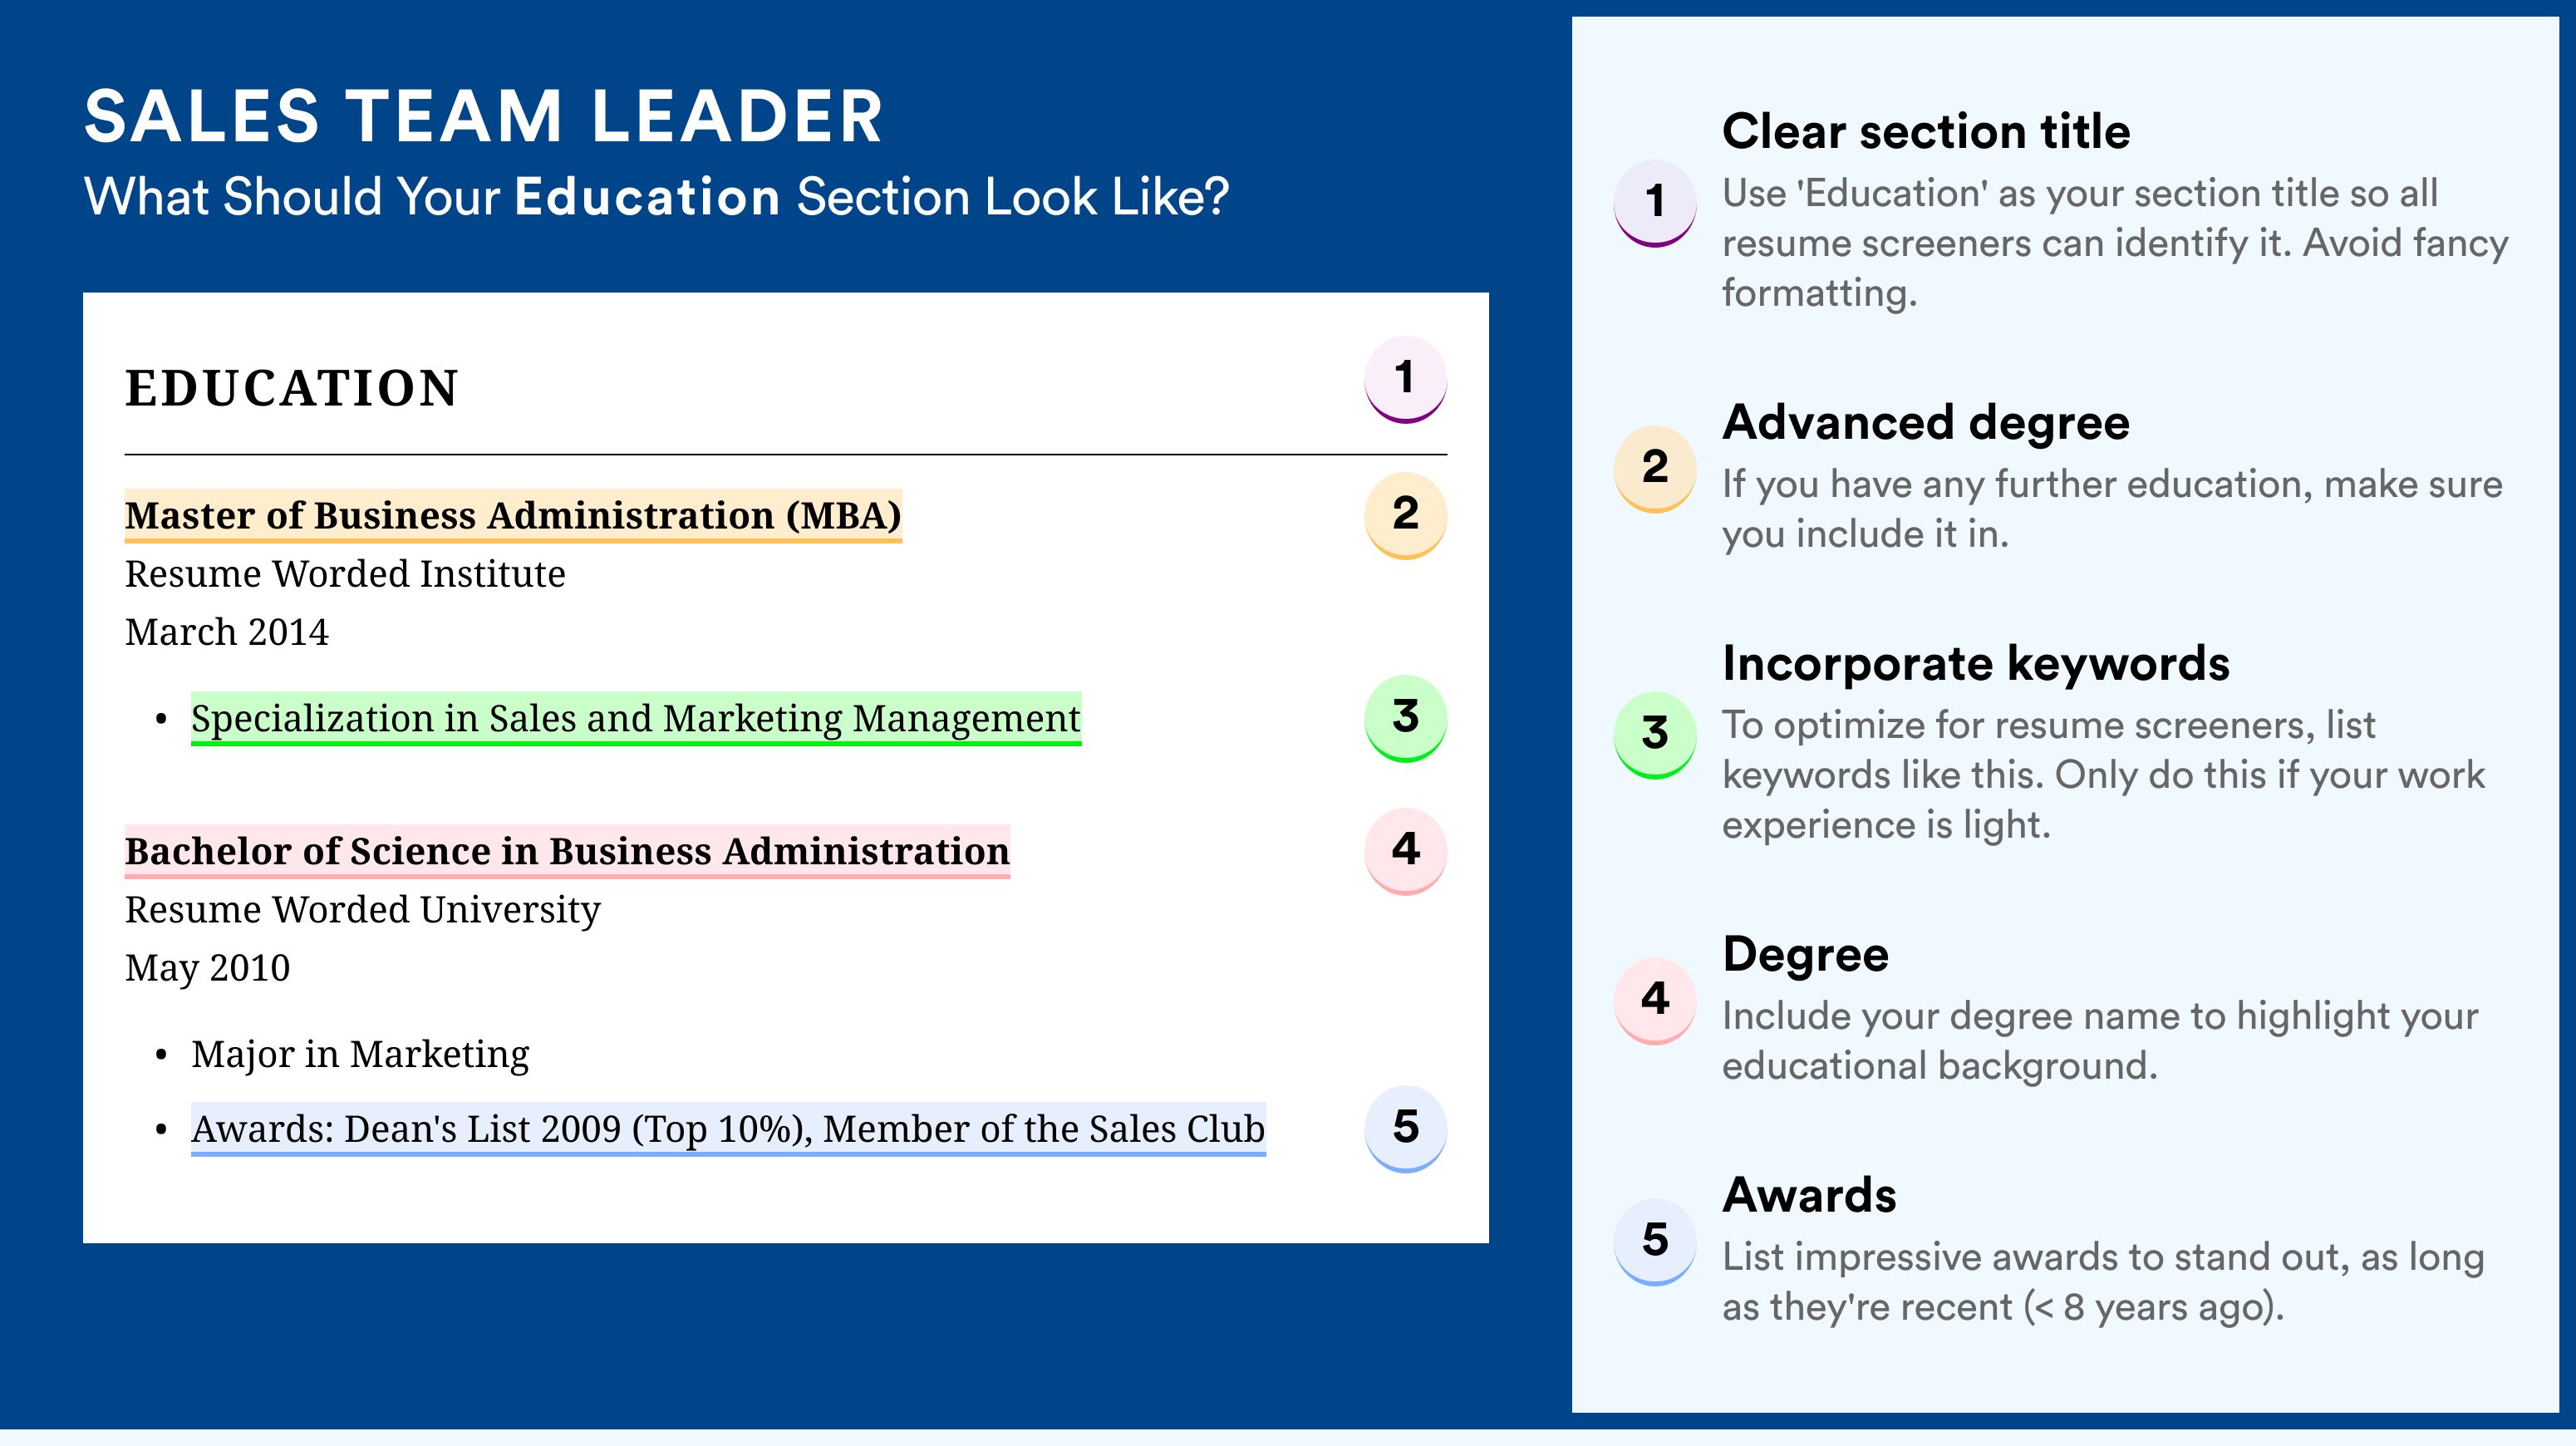Click pink badge 4 beside Bachelor degree

point(1405,850)
